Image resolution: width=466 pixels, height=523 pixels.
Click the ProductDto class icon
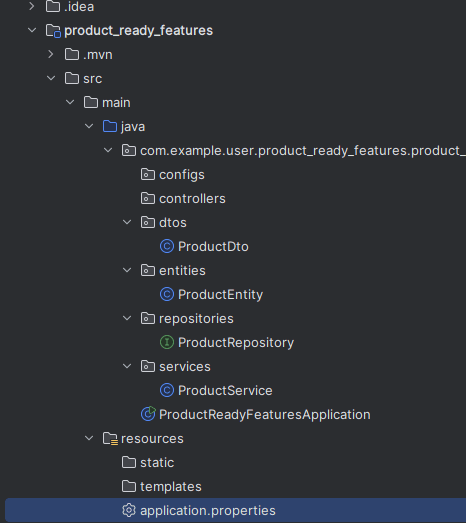167,246
